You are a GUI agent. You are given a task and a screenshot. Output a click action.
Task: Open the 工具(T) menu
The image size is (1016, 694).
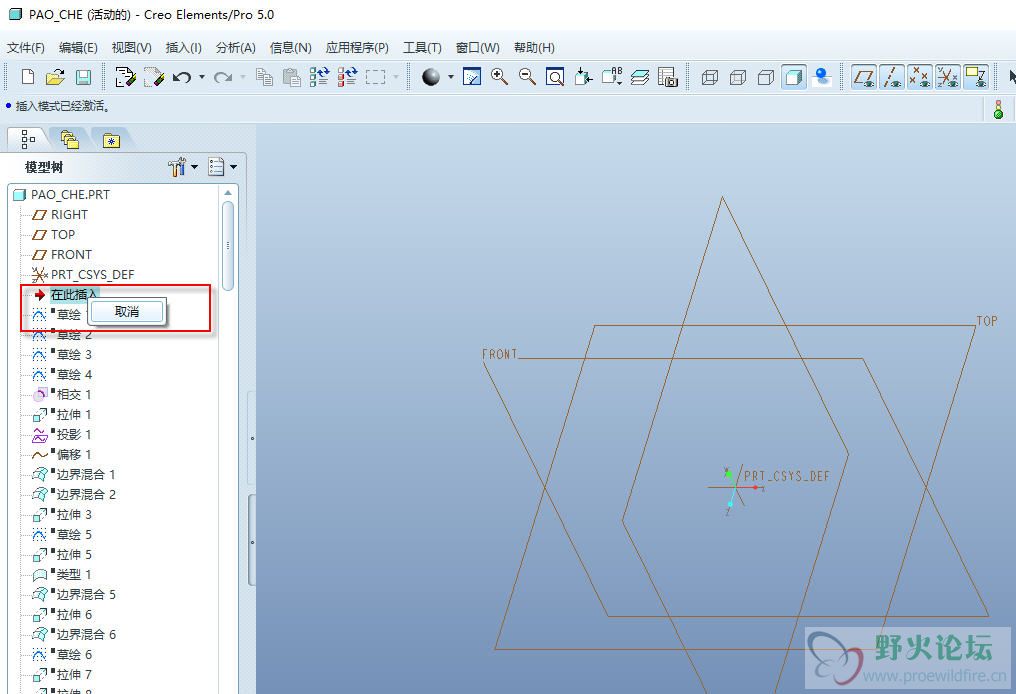click(422, 47)
